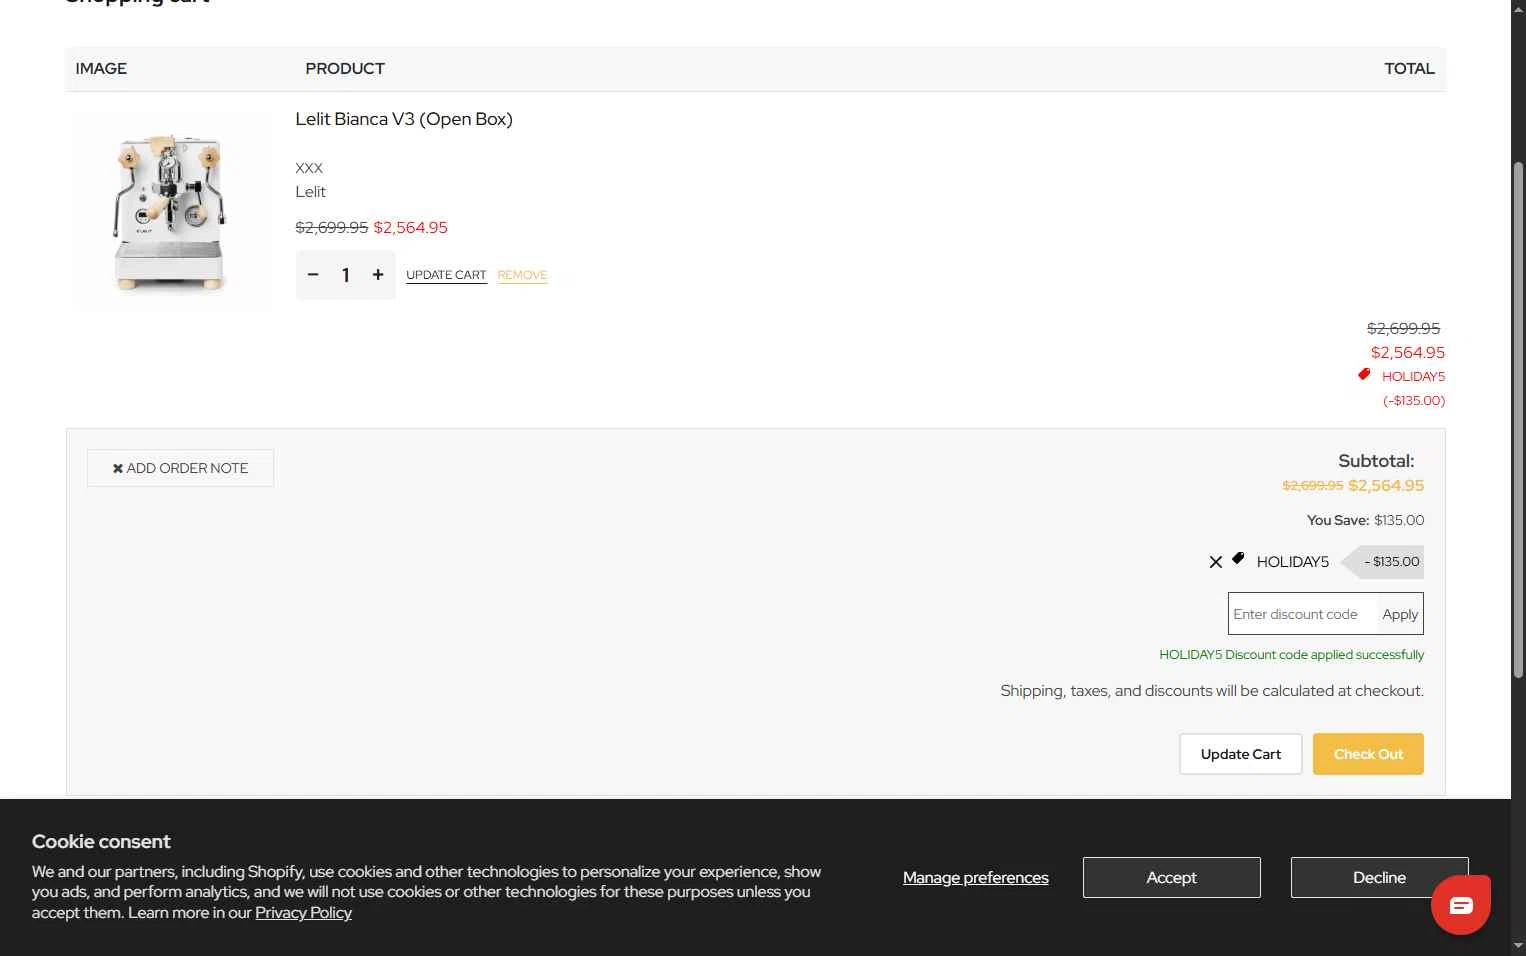
Task: Click the PRODUCT column header
Action: tap(345, 69)
